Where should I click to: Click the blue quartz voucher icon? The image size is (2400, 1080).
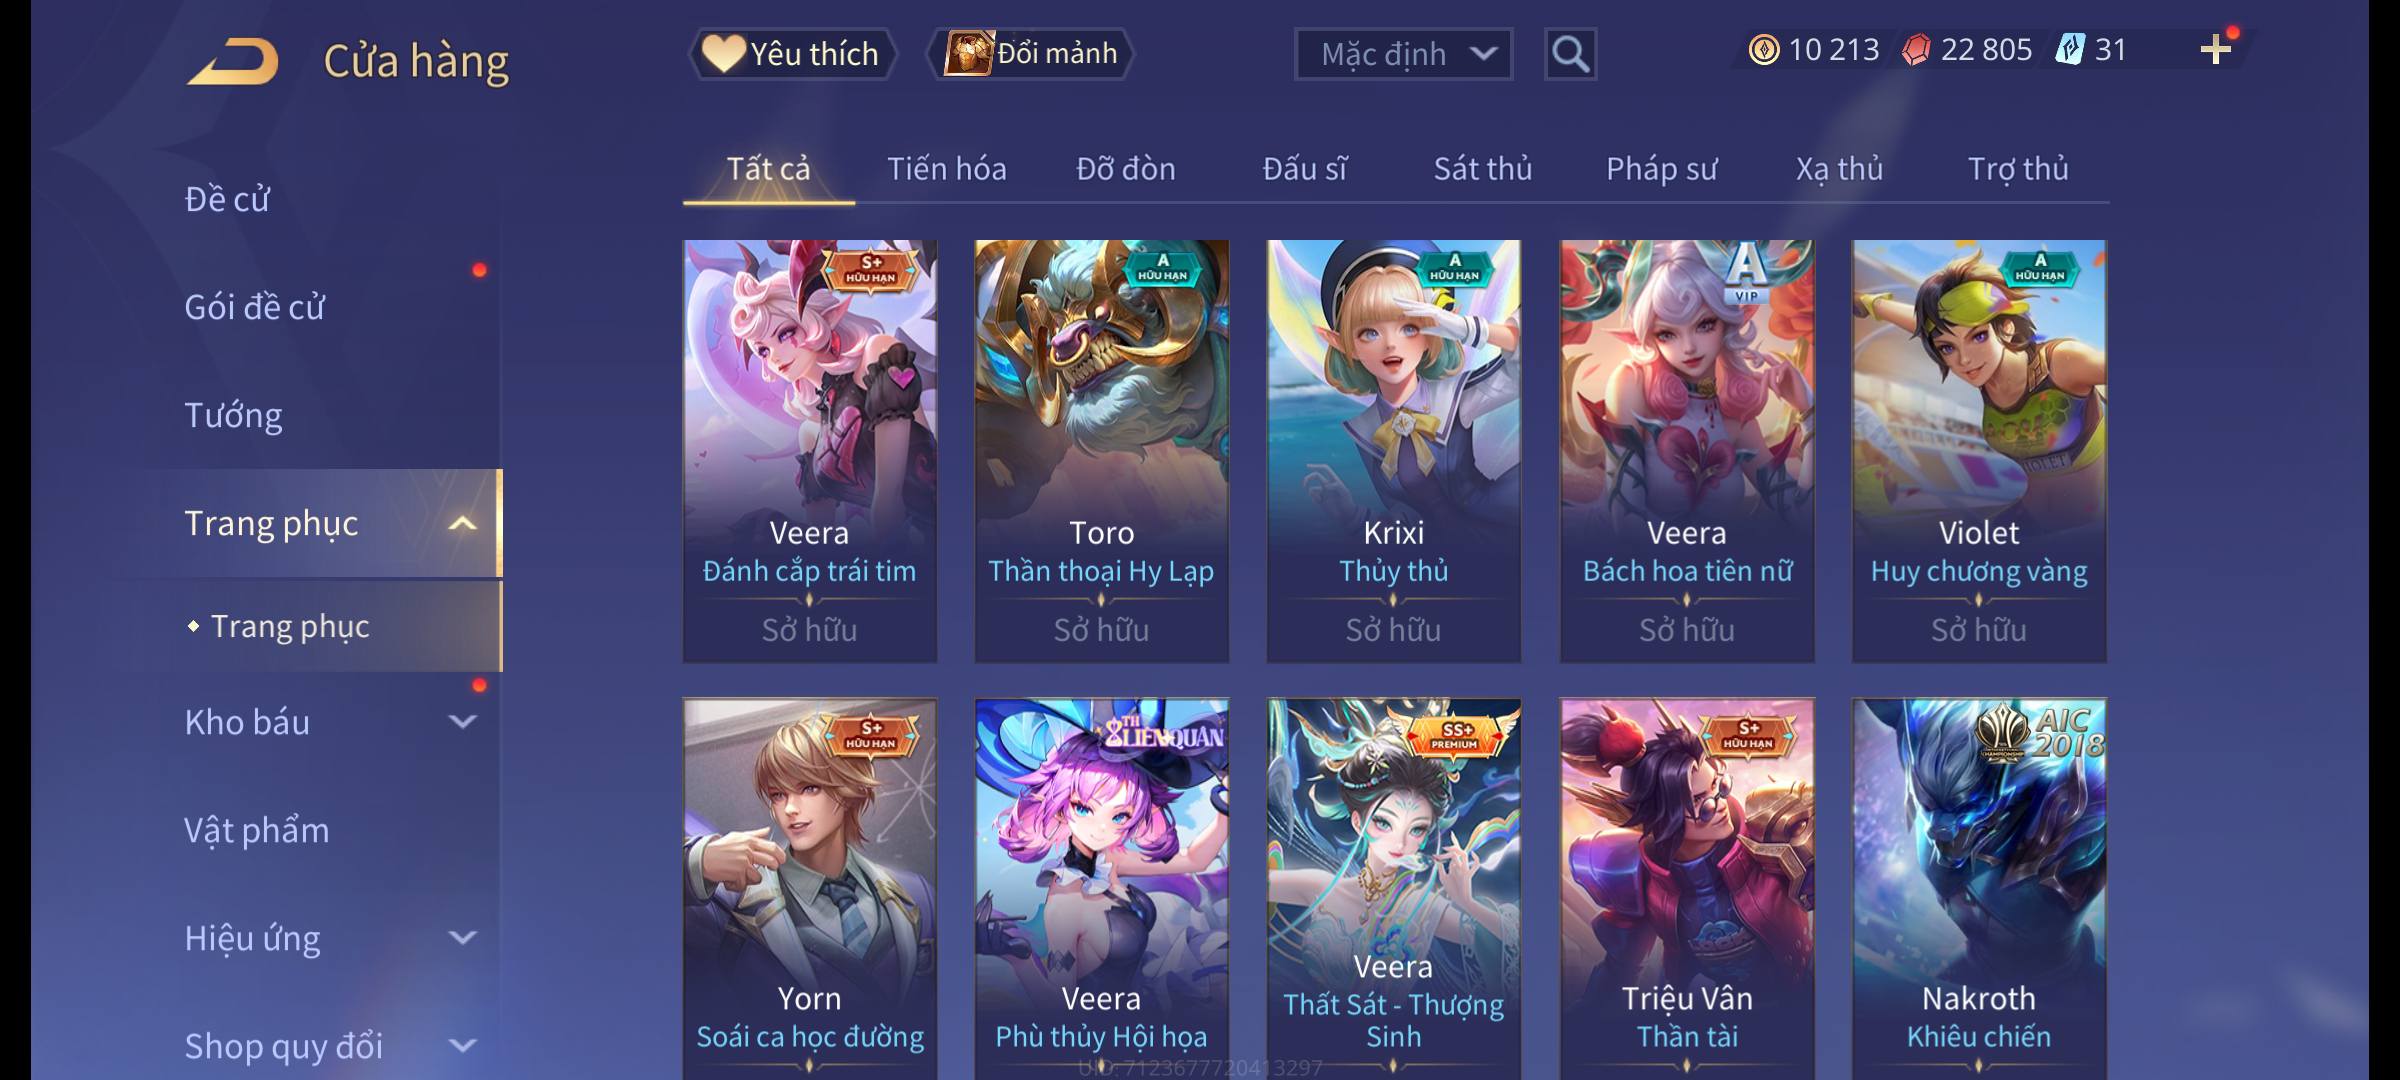pos(2069,50)
